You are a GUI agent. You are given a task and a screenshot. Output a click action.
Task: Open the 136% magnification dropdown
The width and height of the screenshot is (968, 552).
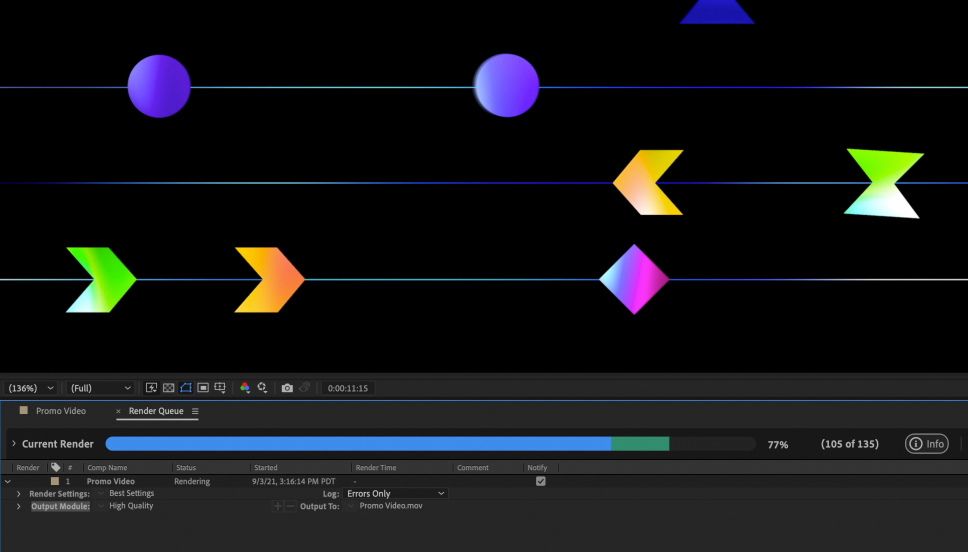click(x=31, y=388)
